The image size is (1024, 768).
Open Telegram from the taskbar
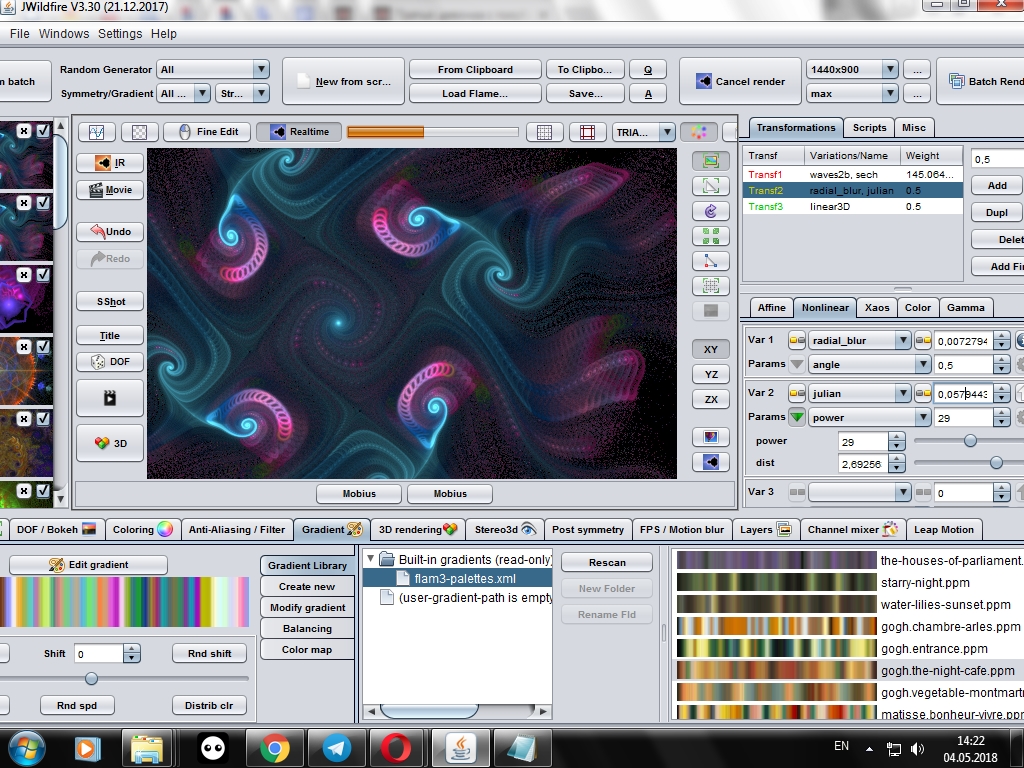(336, 748)
